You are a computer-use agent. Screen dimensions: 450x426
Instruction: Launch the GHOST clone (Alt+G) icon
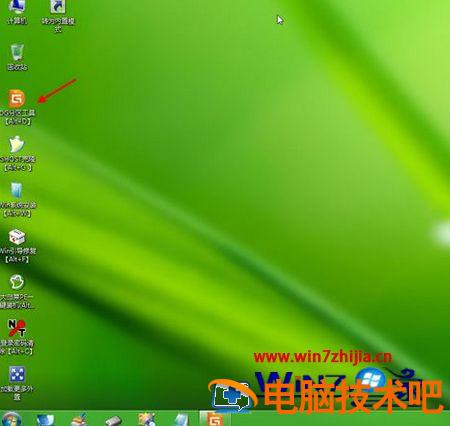pos(17,153)
